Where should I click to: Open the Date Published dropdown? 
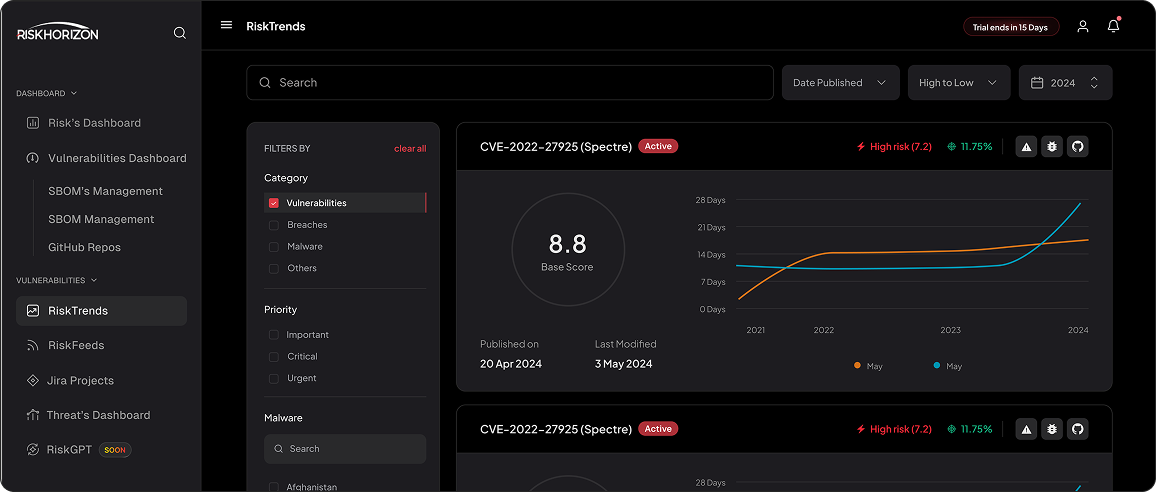(840, 83)
